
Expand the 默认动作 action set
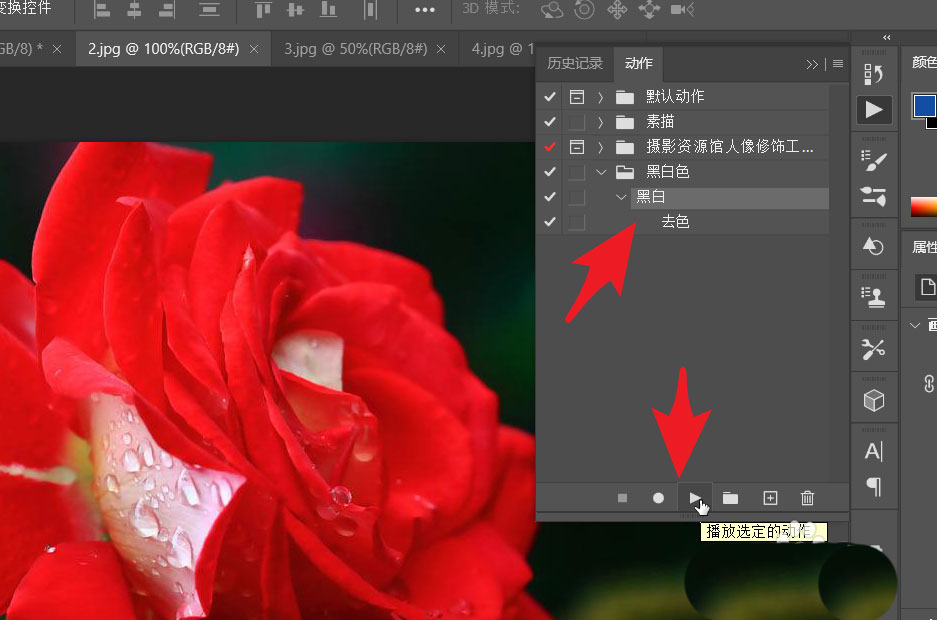[x=600, y=96]
